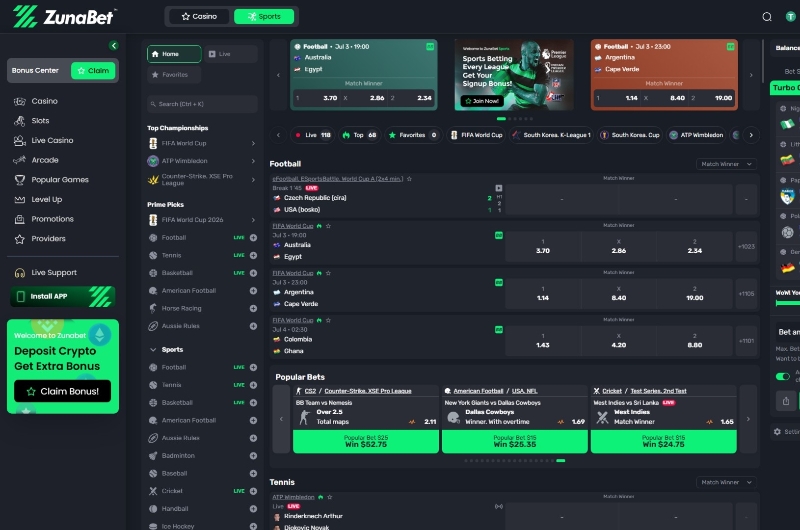Click the search field in sports menu

pyautogui.click(x=202, y=104)
